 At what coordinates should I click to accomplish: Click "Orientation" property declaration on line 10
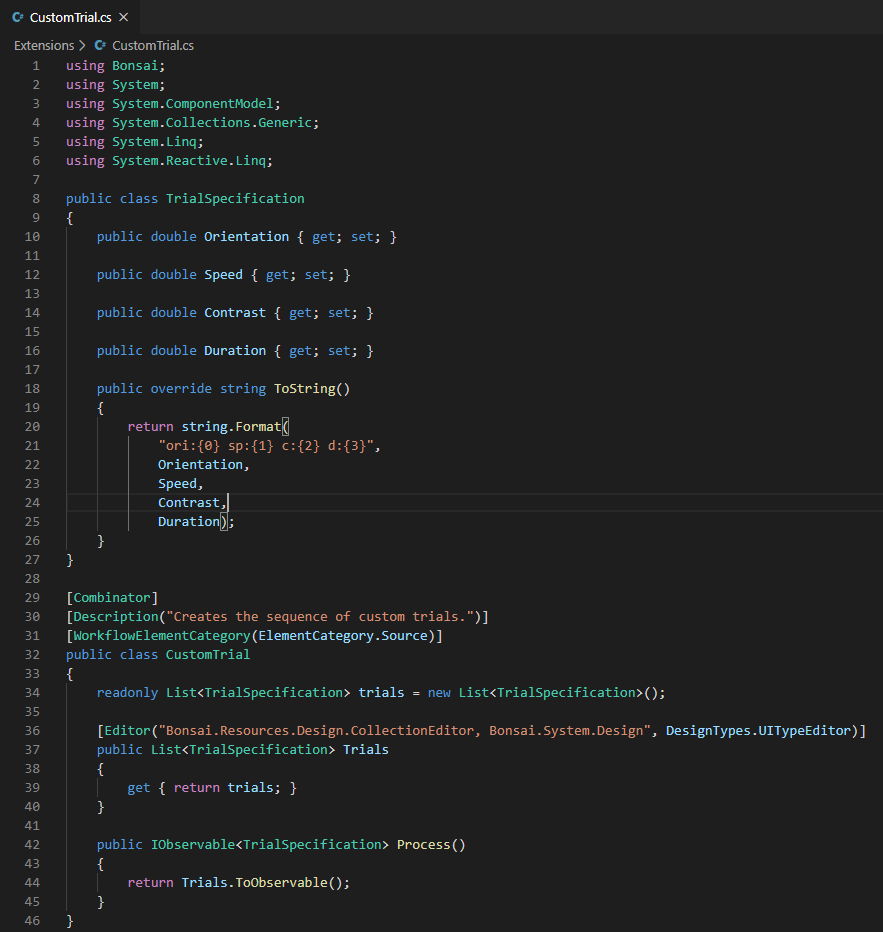pos(247,237)
